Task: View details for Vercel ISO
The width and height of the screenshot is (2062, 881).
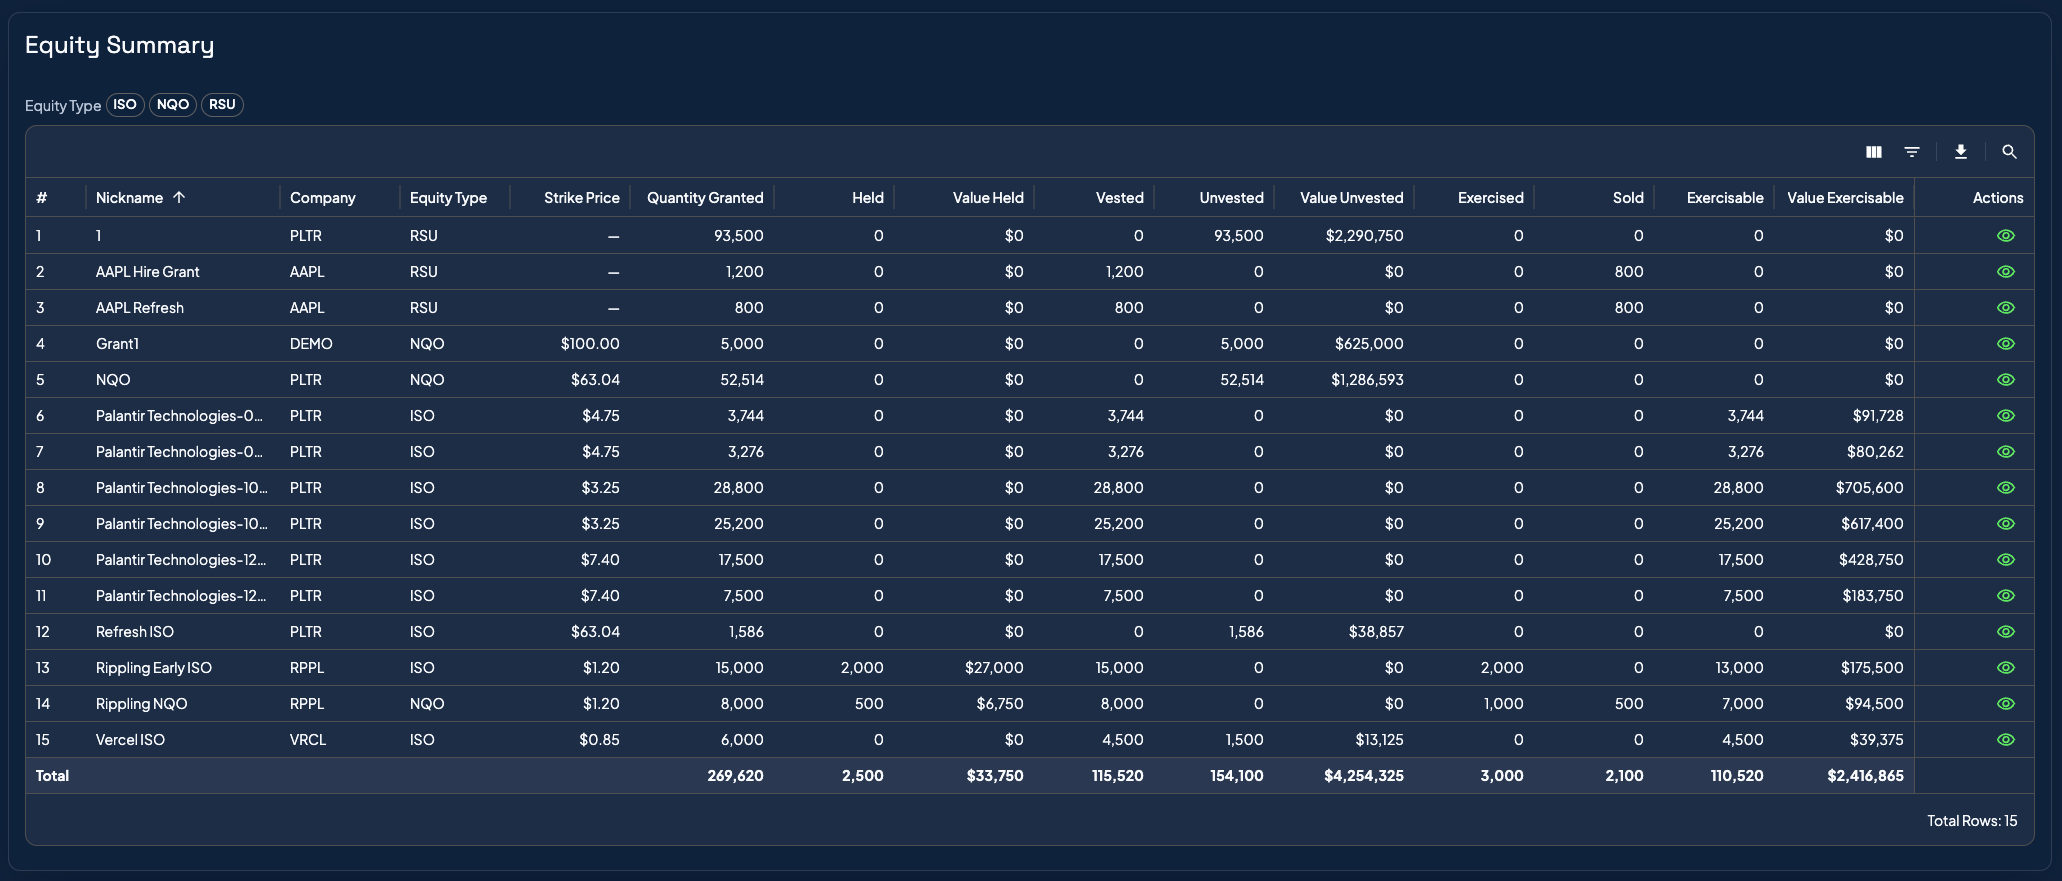Action: (x=2005, y=740)
